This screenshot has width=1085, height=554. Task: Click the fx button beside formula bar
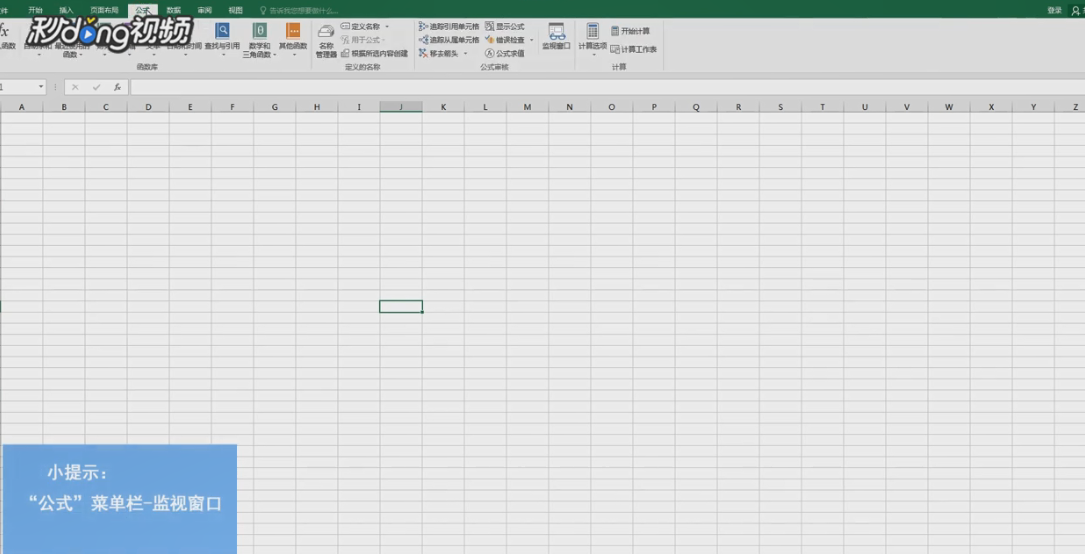[x=118, y=87]
